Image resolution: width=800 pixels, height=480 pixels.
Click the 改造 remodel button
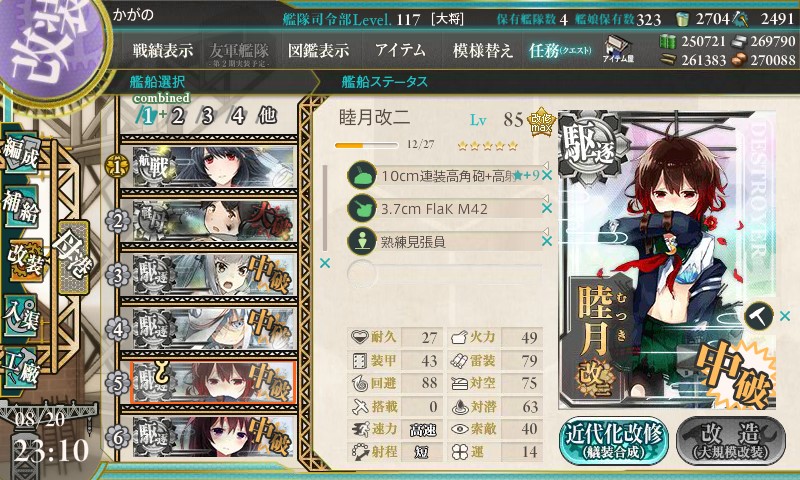pyautogui.click(x=732, y=441)
